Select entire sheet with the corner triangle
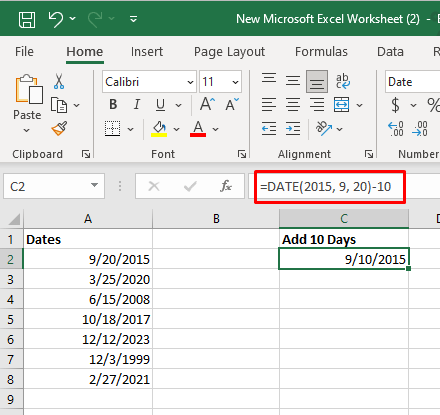The width and height of the screenshot is (440, 415). point(14,219)
